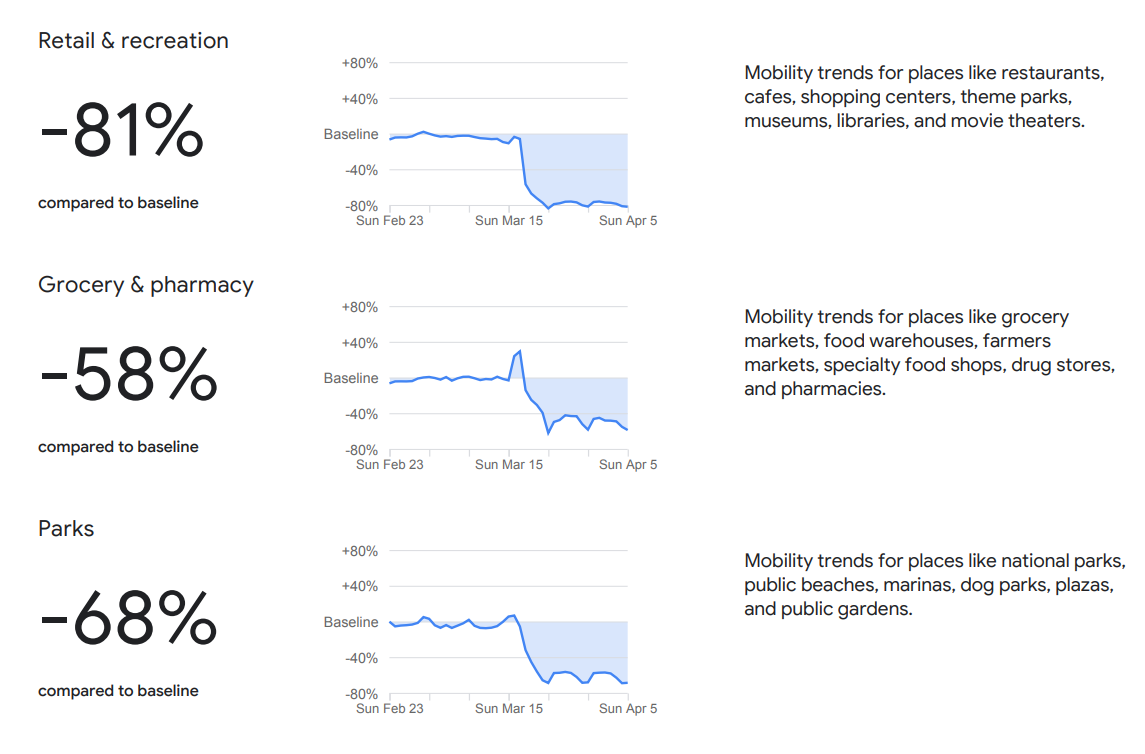The image size is (1145, 754).
Task: Click +40% label on grocery chart
Action: 359,343
